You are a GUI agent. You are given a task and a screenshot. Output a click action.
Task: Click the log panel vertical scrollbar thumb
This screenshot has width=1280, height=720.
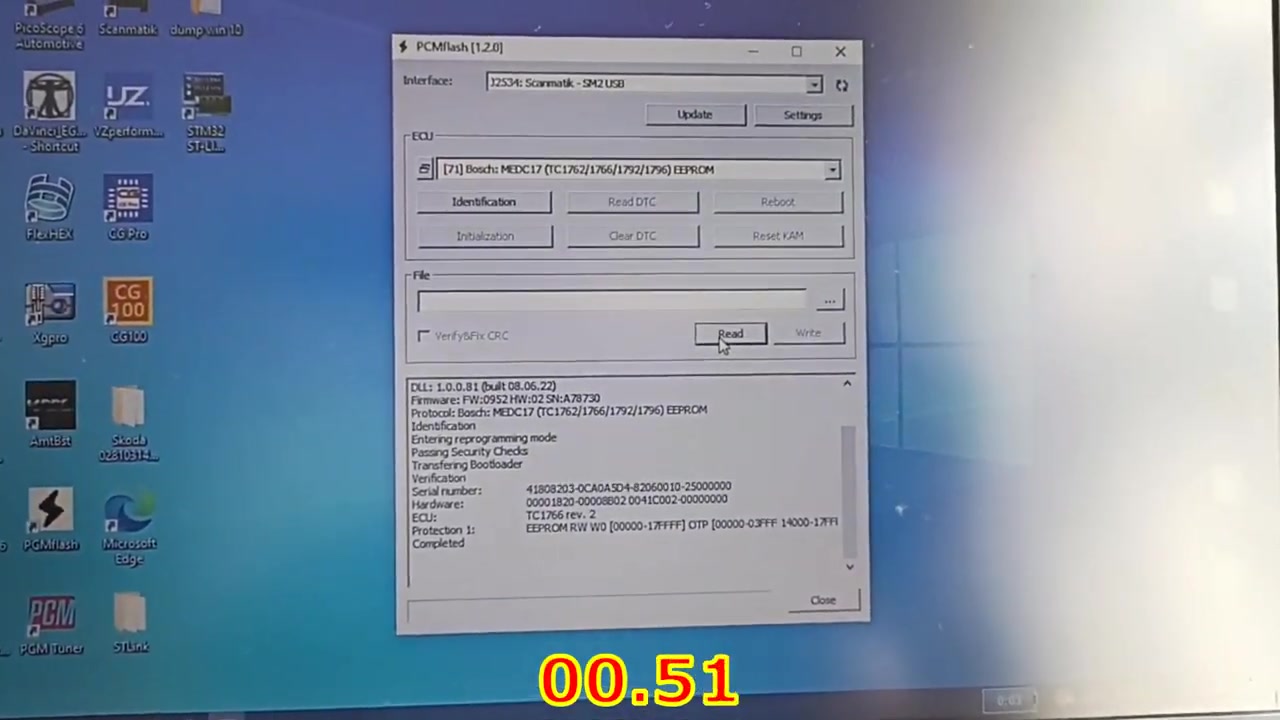coord(849,491)
